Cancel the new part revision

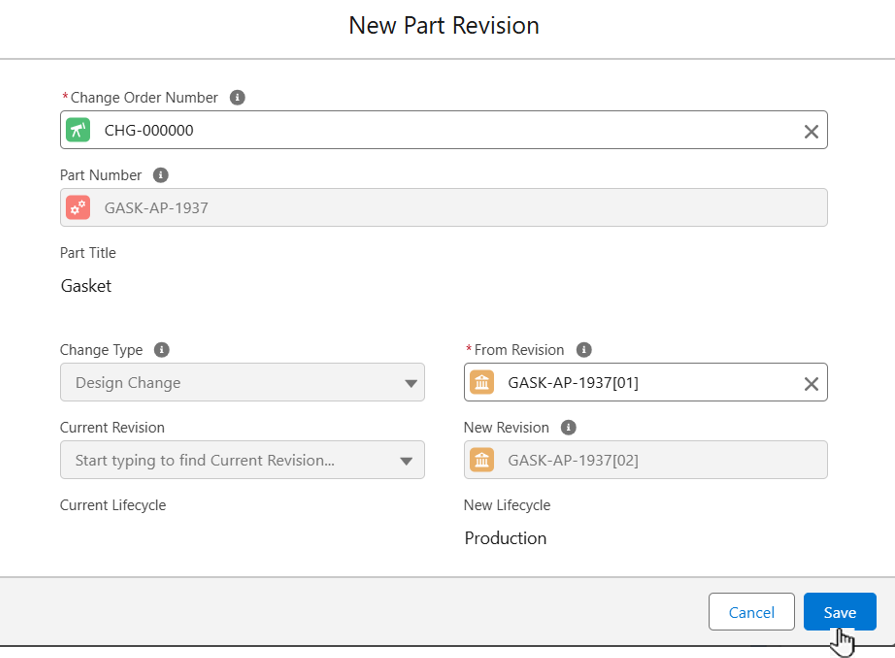[x=751, y=612]
